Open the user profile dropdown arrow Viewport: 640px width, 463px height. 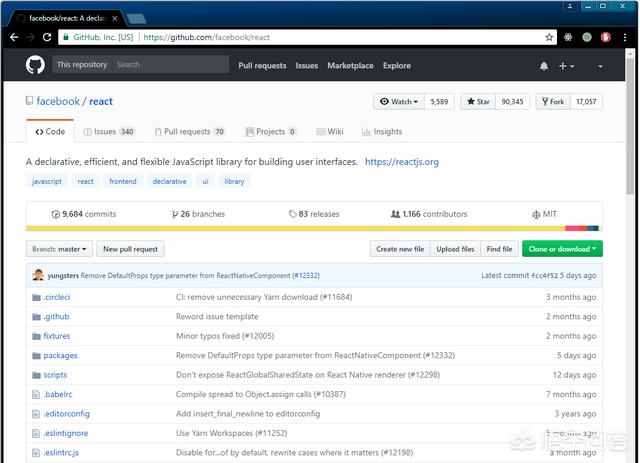click(600, 66)
